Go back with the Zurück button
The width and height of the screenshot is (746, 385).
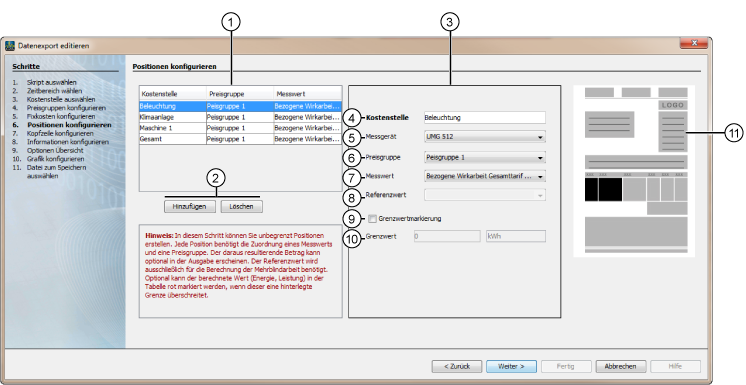pos(457,366)
